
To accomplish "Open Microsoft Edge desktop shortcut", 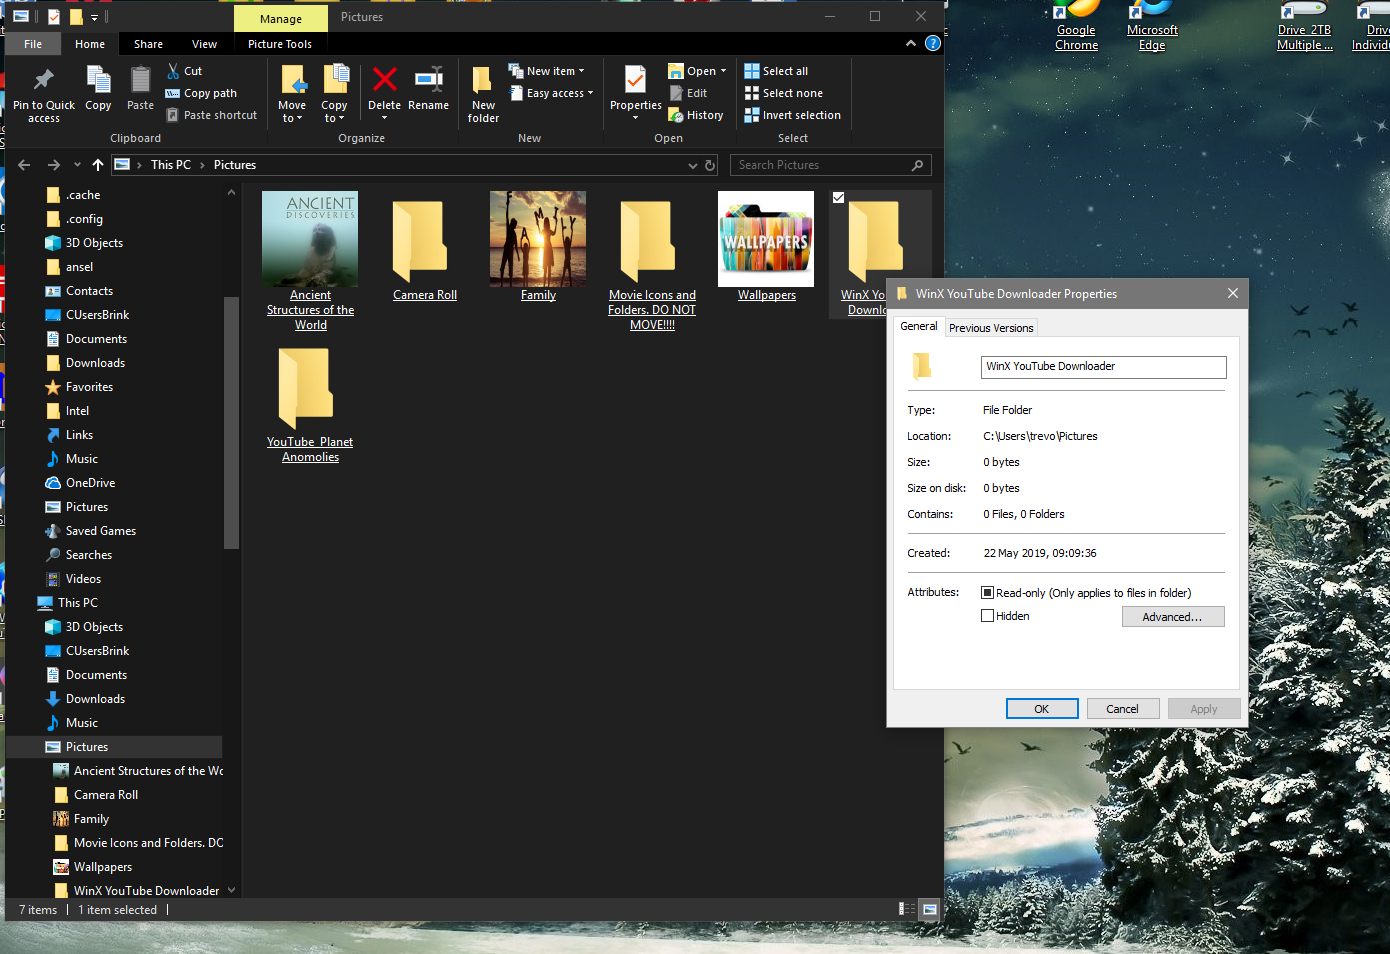I will 1152,26.
